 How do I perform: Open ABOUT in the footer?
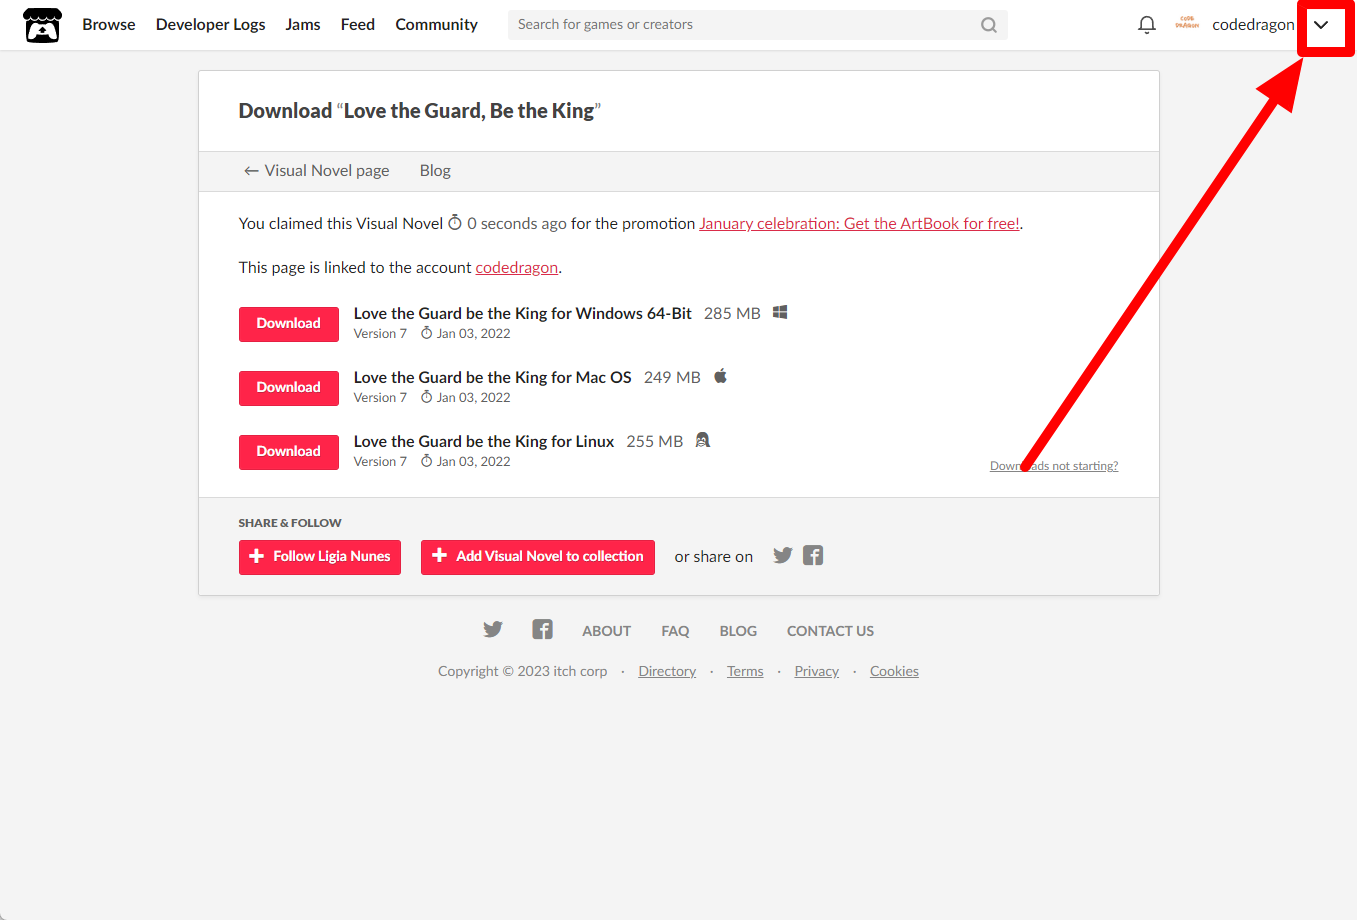(607, 631)
